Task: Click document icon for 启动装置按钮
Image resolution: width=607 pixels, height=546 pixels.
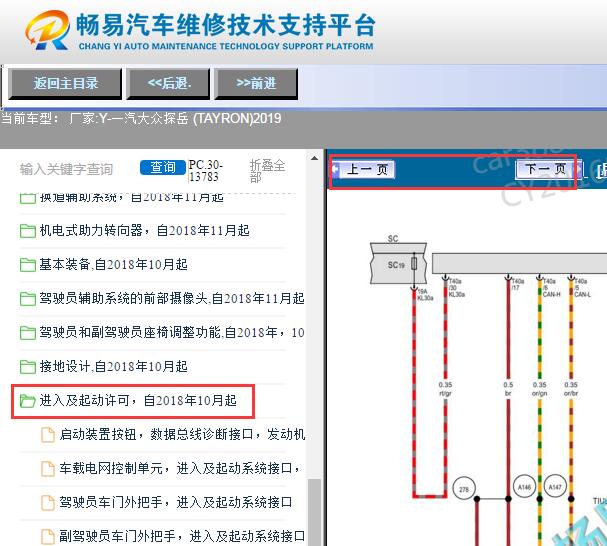Action: pos(48,434)
